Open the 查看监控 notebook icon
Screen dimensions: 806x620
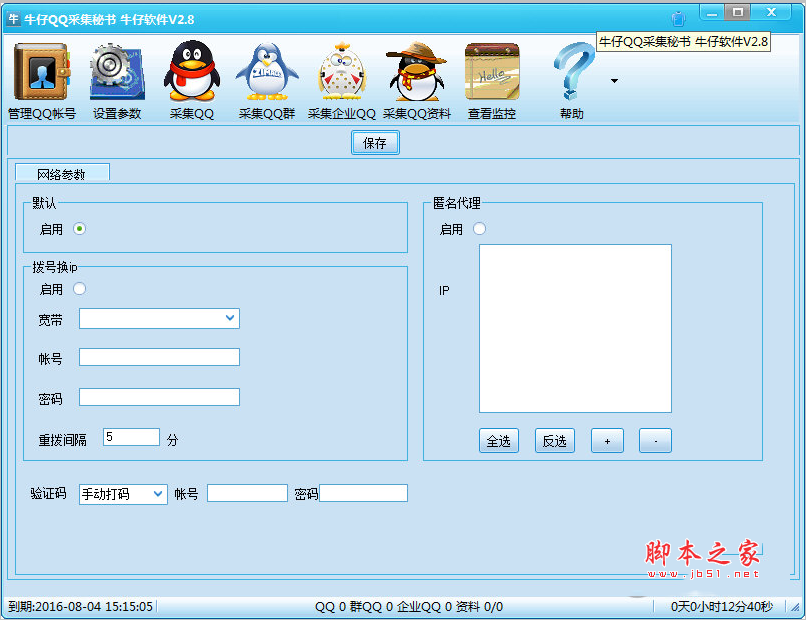(492, 73)
